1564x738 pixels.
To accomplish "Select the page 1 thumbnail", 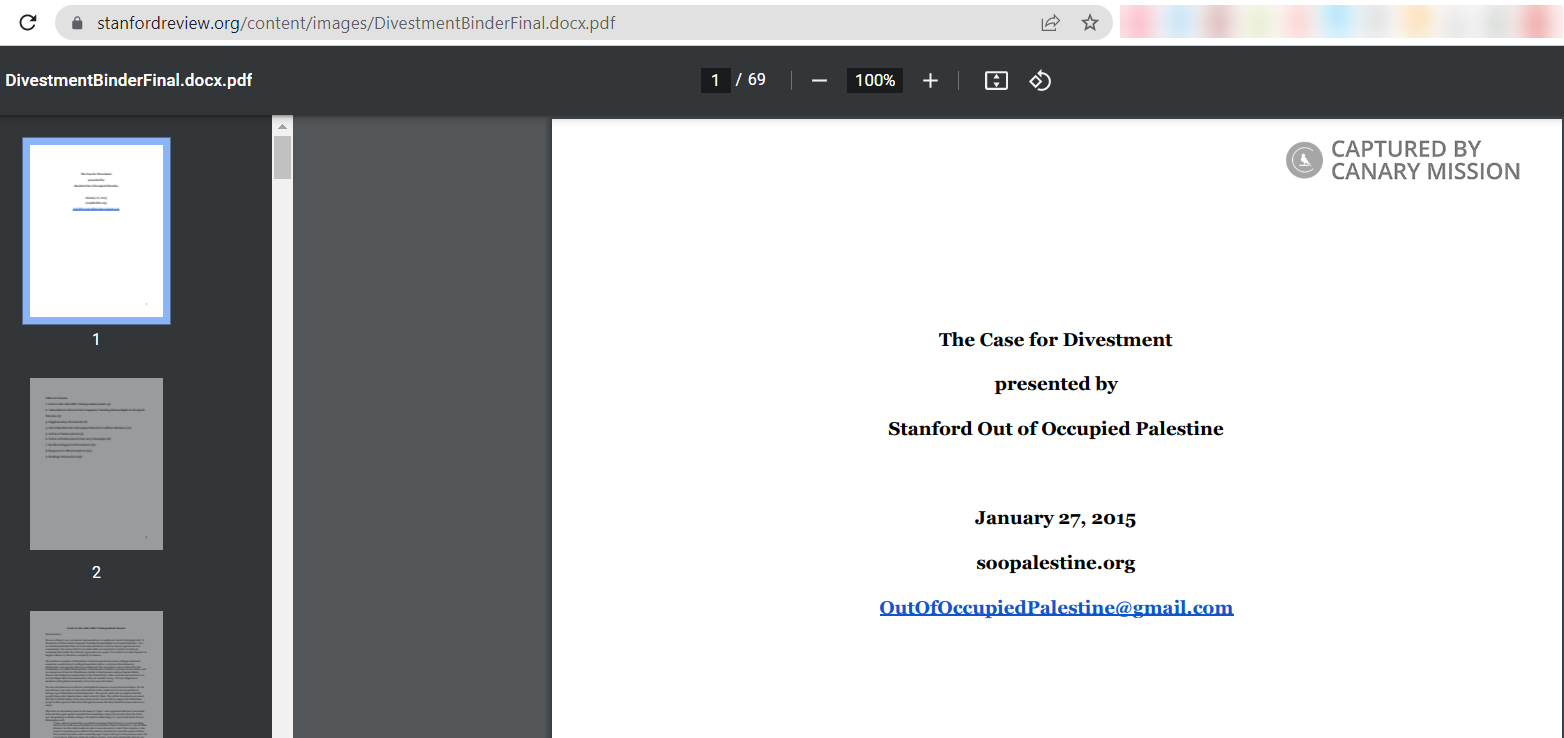I will 96,231.
